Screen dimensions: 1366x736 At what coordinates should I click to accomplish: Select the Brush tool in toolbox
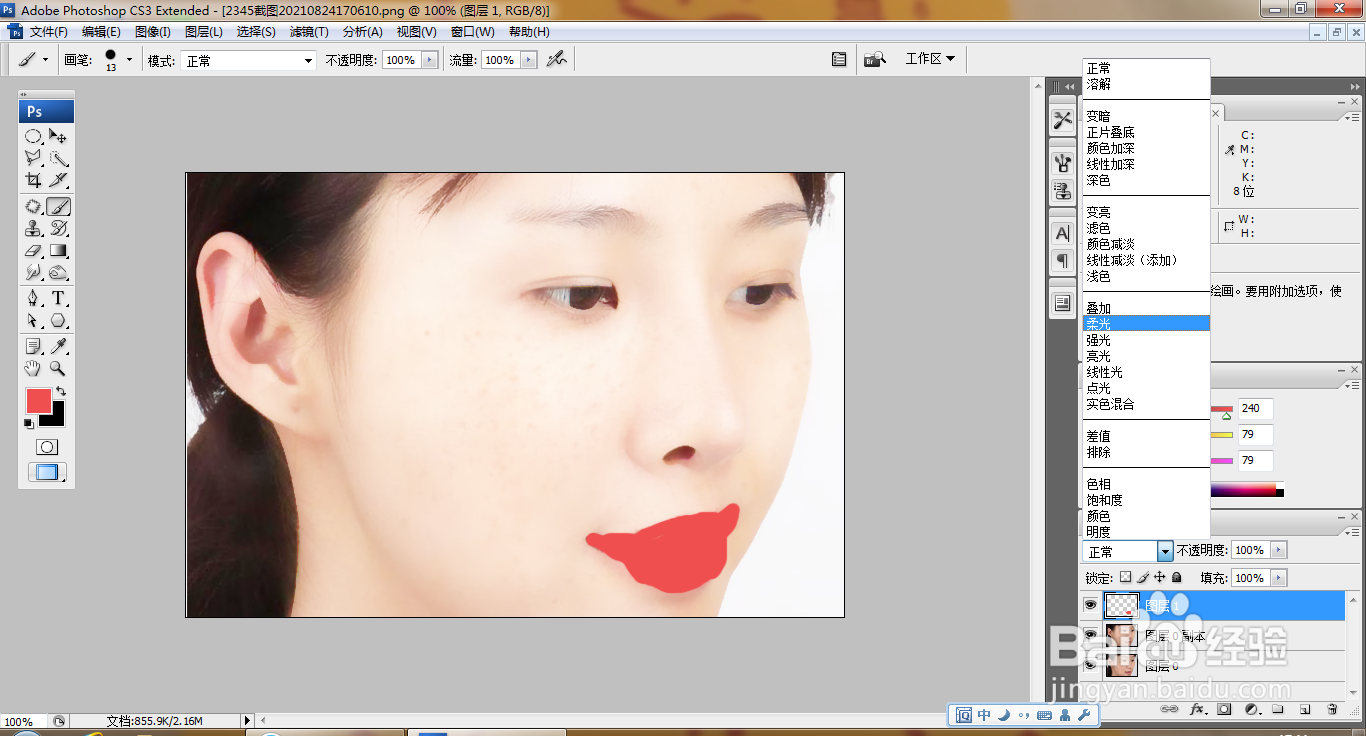click(x=59, y=207)
